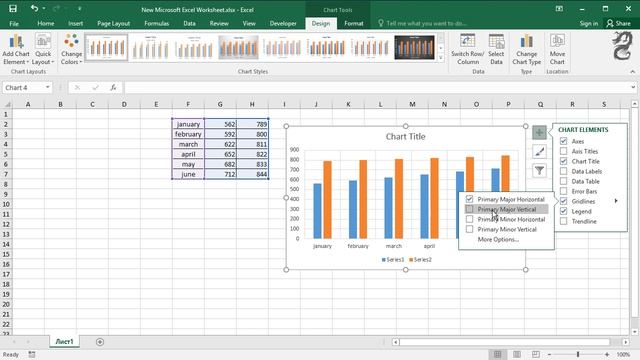Enable the Data Labels checkbox

[563, 171]
